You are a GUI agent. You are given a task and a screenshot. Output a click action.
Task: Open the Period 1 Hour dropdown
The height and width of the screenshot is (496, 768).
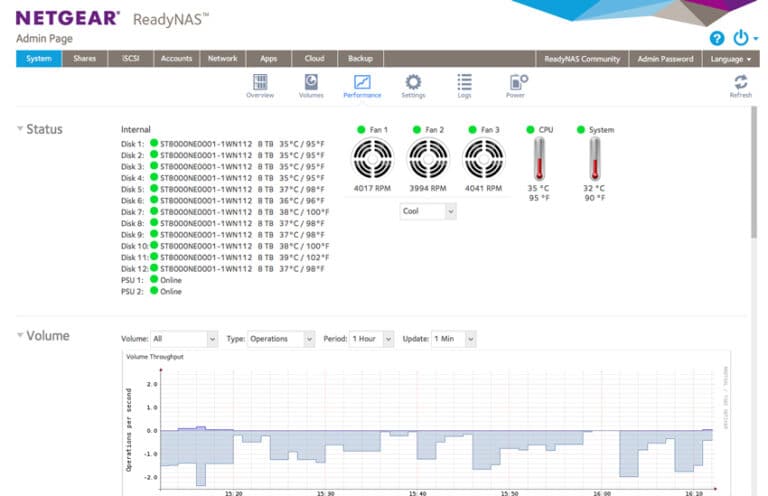tap(371, 339)
